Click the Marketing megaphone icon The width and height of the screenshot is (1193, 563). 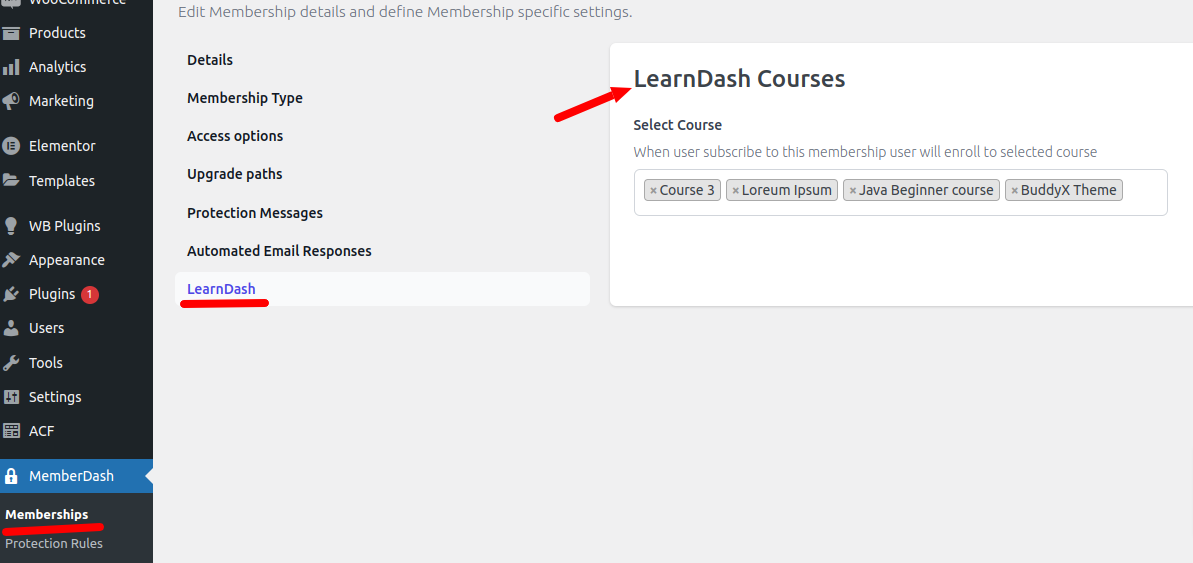(x=12, y=101)
